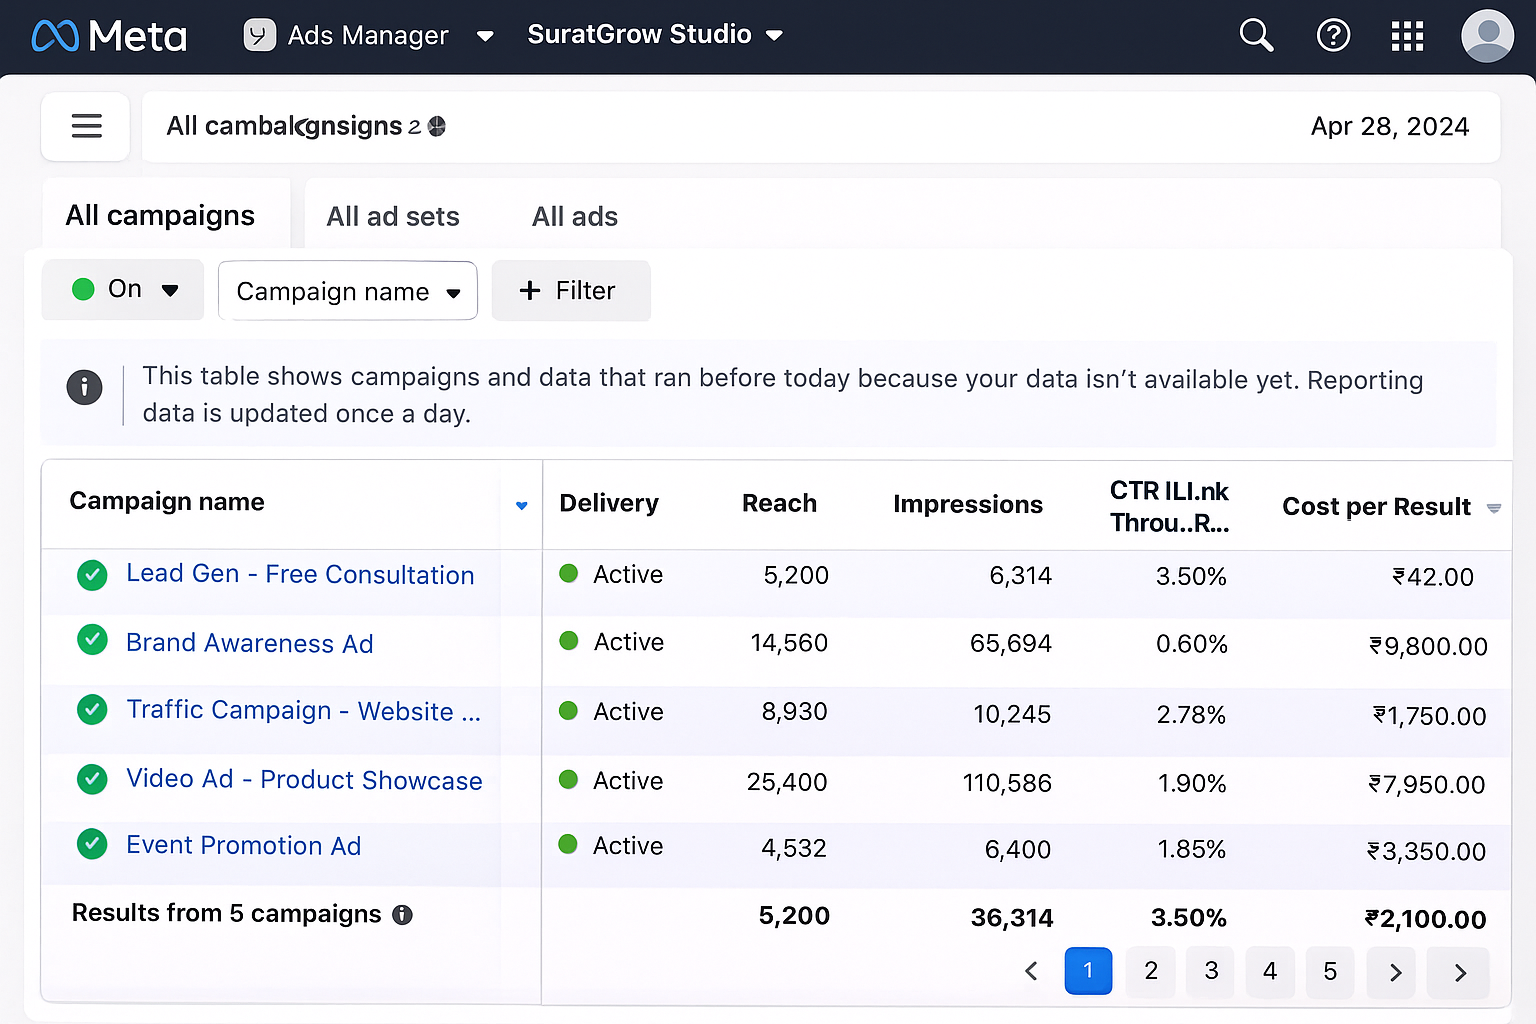
Task: Expand the On filter dropdown
Action: tap(122, 289)
